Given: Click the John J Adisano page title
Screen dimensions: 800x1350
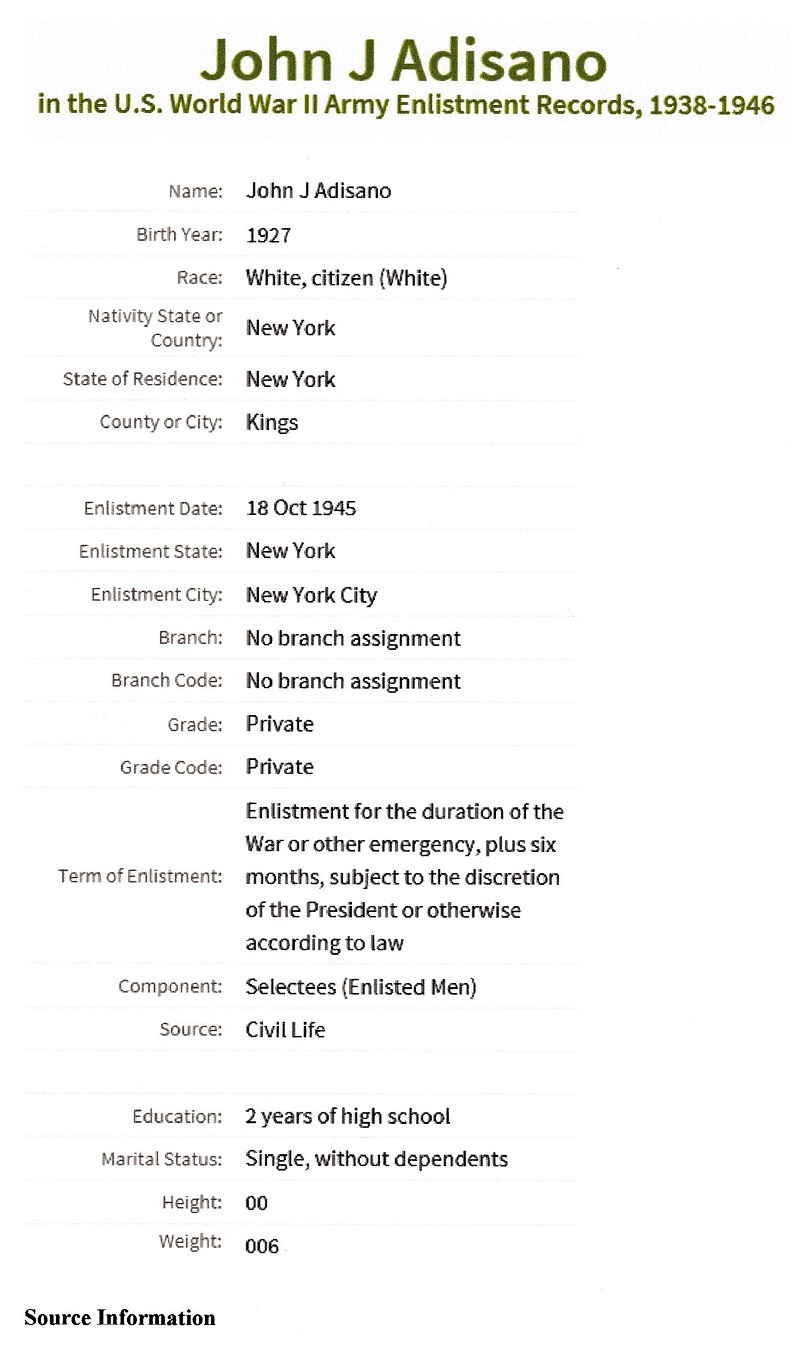Looking at the screenshot, I should pyautogui.click(x=403, y=62).
